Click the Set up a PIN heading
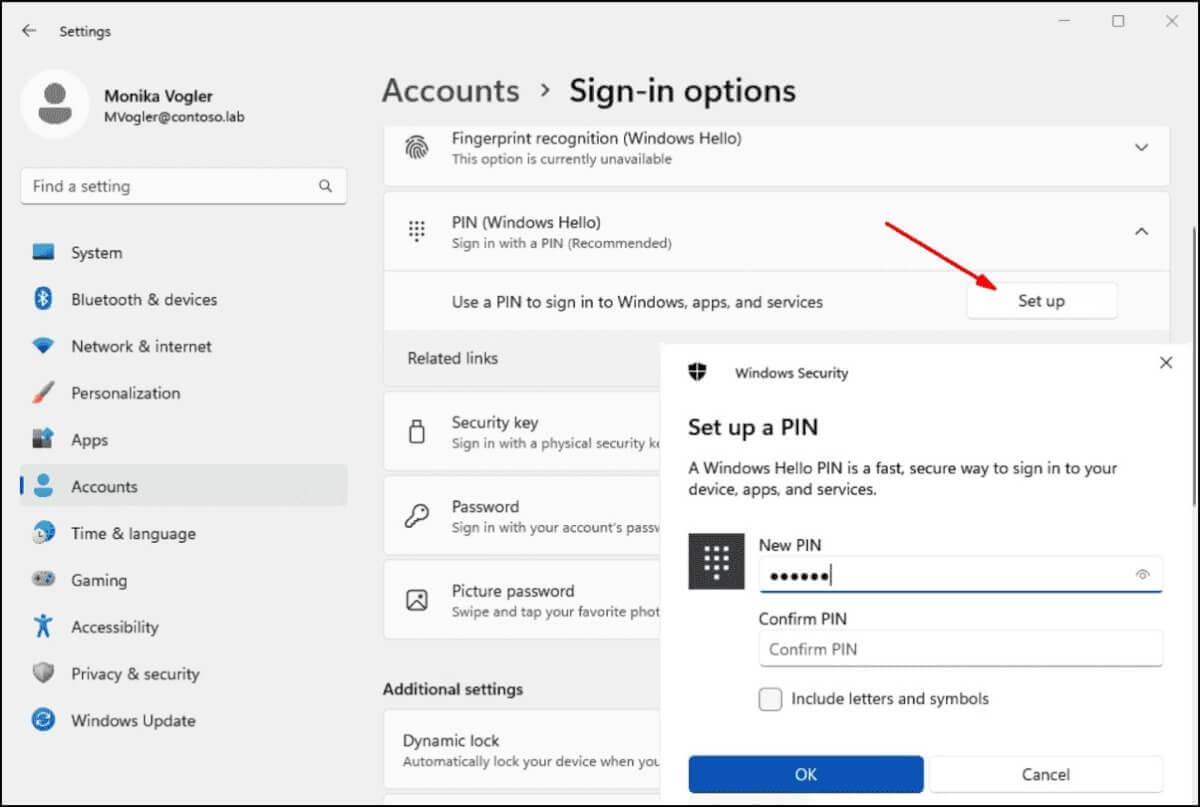1200x807 pixels. point(753,428)
